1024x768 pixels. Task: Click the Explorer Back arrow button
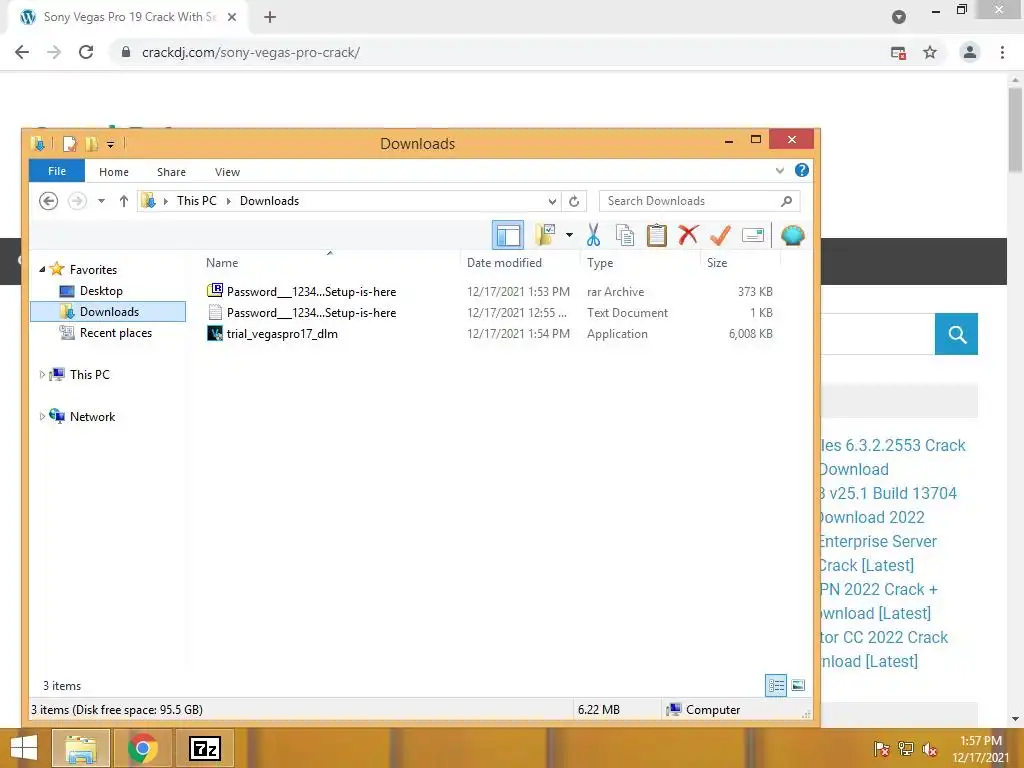[x=48, y=200]
